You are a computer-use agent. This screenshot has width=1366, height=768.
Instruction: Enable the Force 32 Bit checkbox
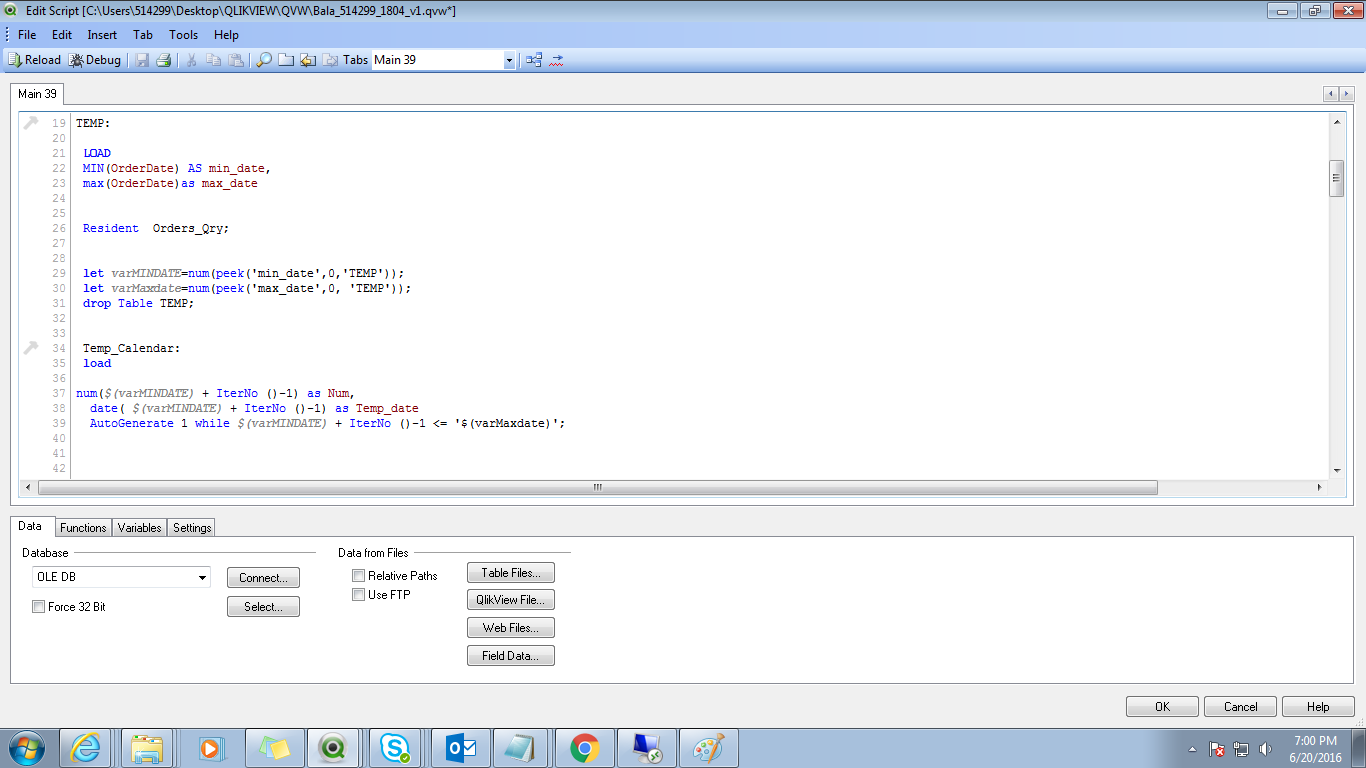(38, 607)
